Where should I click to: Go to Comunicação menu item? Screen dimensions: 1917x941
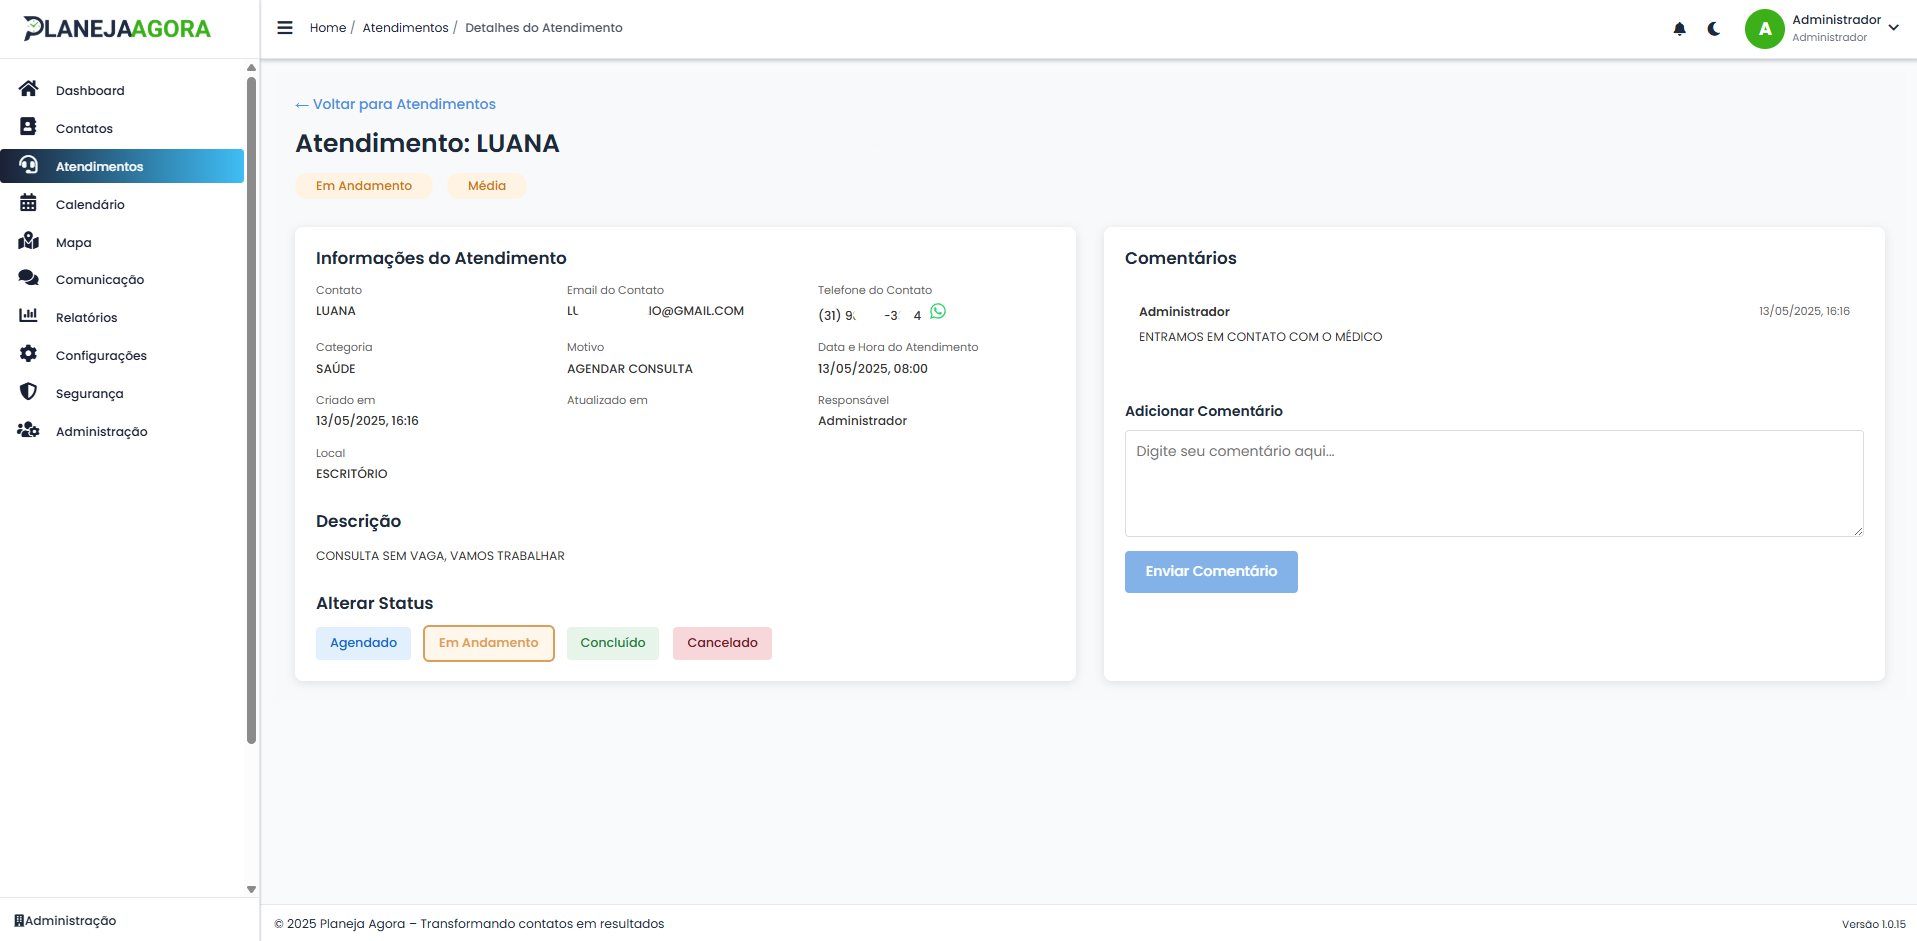[x=100, y=280]
